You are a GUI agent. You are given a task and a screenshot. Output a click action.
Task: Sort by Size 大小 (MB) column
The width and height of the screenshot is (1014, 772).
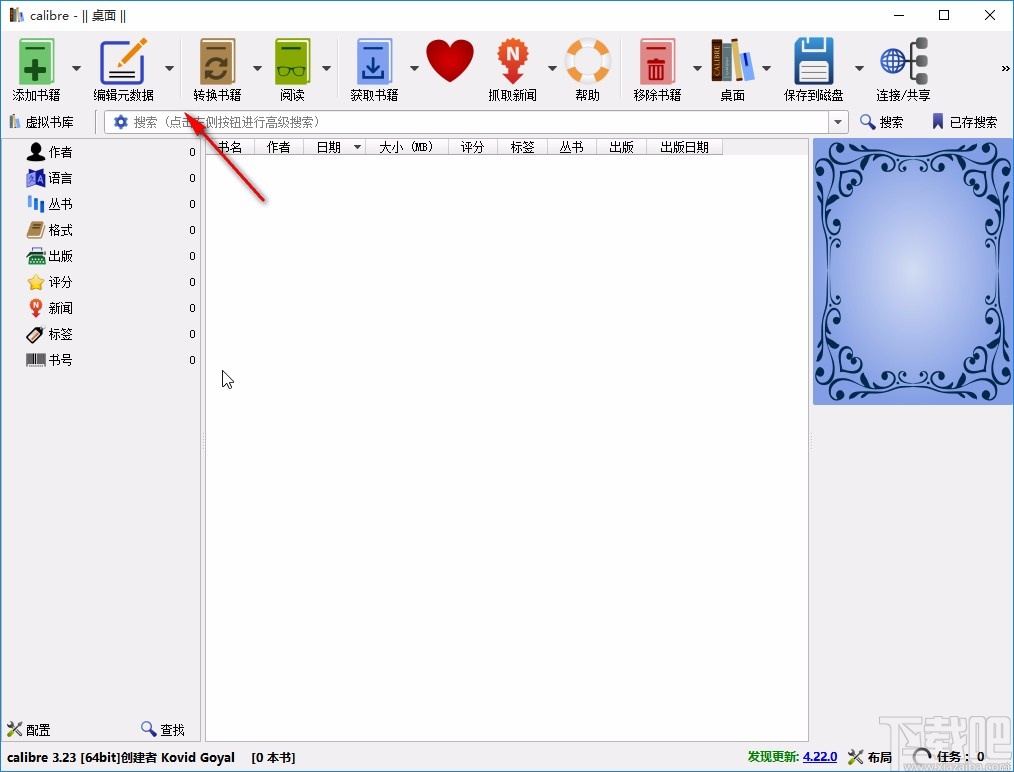click(407, 147)
